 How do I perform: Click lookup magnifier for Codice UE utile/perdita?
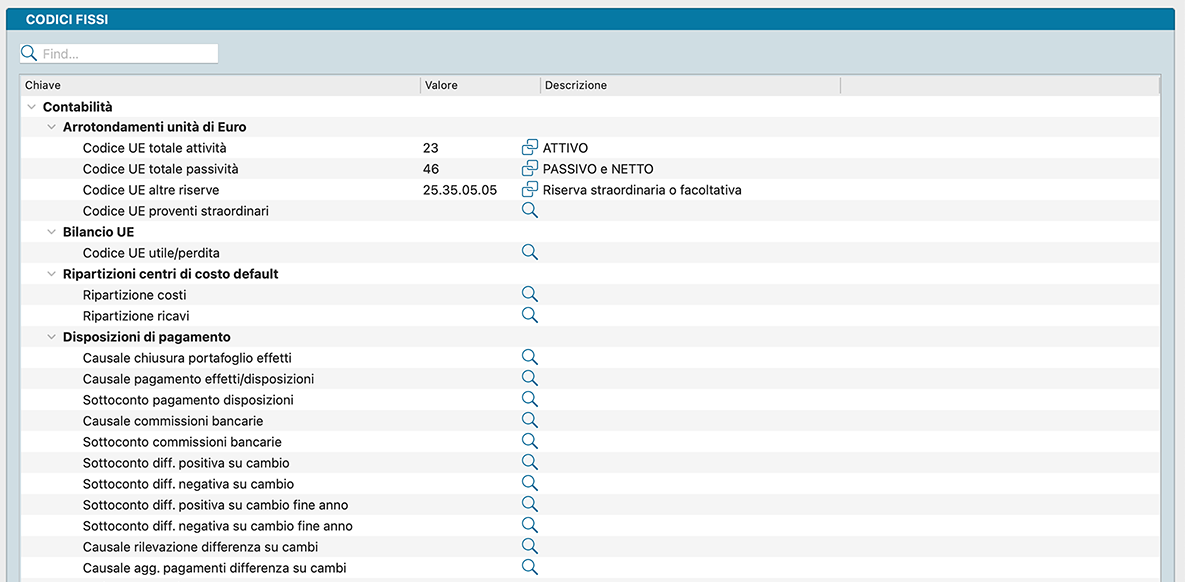click(x=530, y=253)
